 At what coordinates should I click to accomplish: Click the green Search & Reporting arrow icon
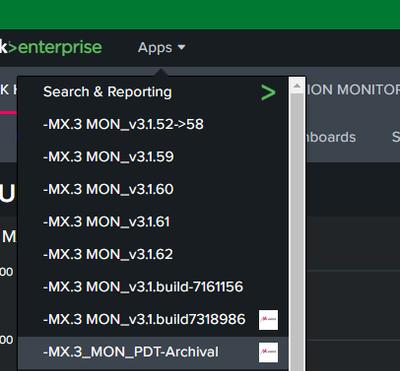click(x=268, y=93)
